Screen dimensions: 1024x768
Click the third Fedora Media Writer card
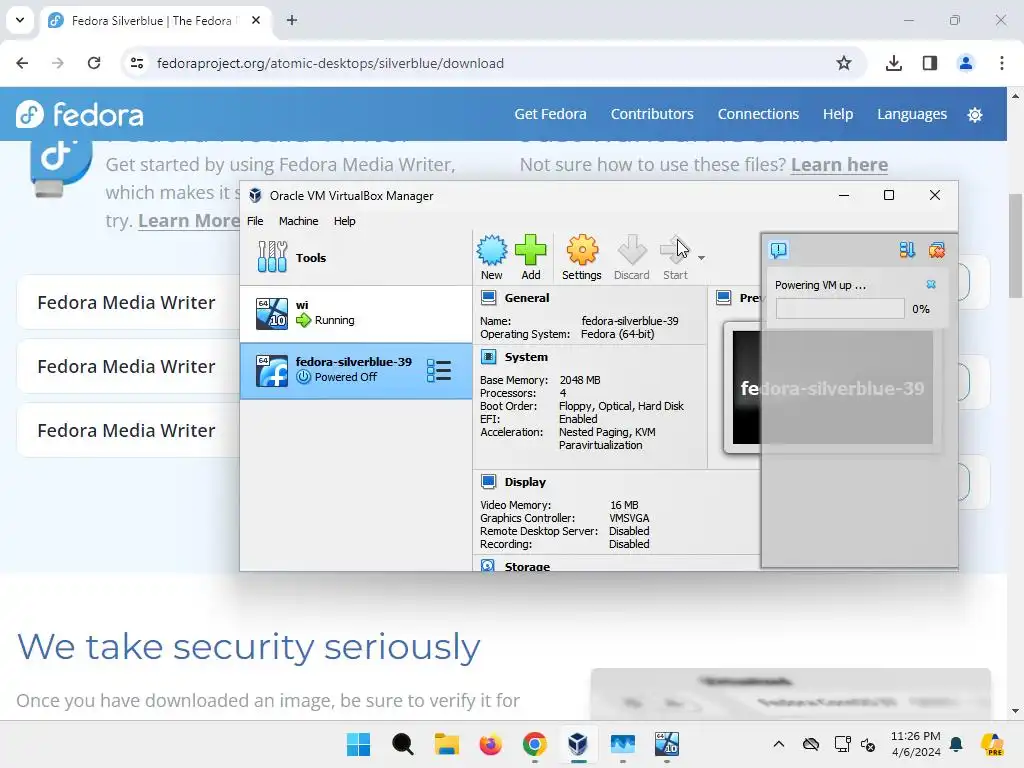[128, 430]
